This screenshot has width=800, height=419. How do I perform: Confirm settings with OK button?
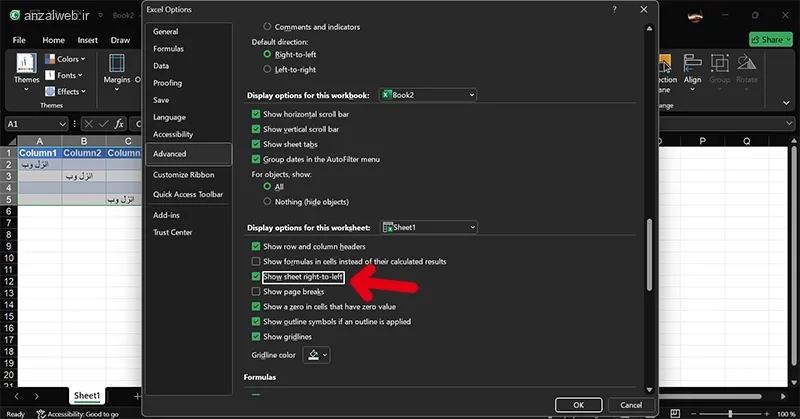point(579,405)
